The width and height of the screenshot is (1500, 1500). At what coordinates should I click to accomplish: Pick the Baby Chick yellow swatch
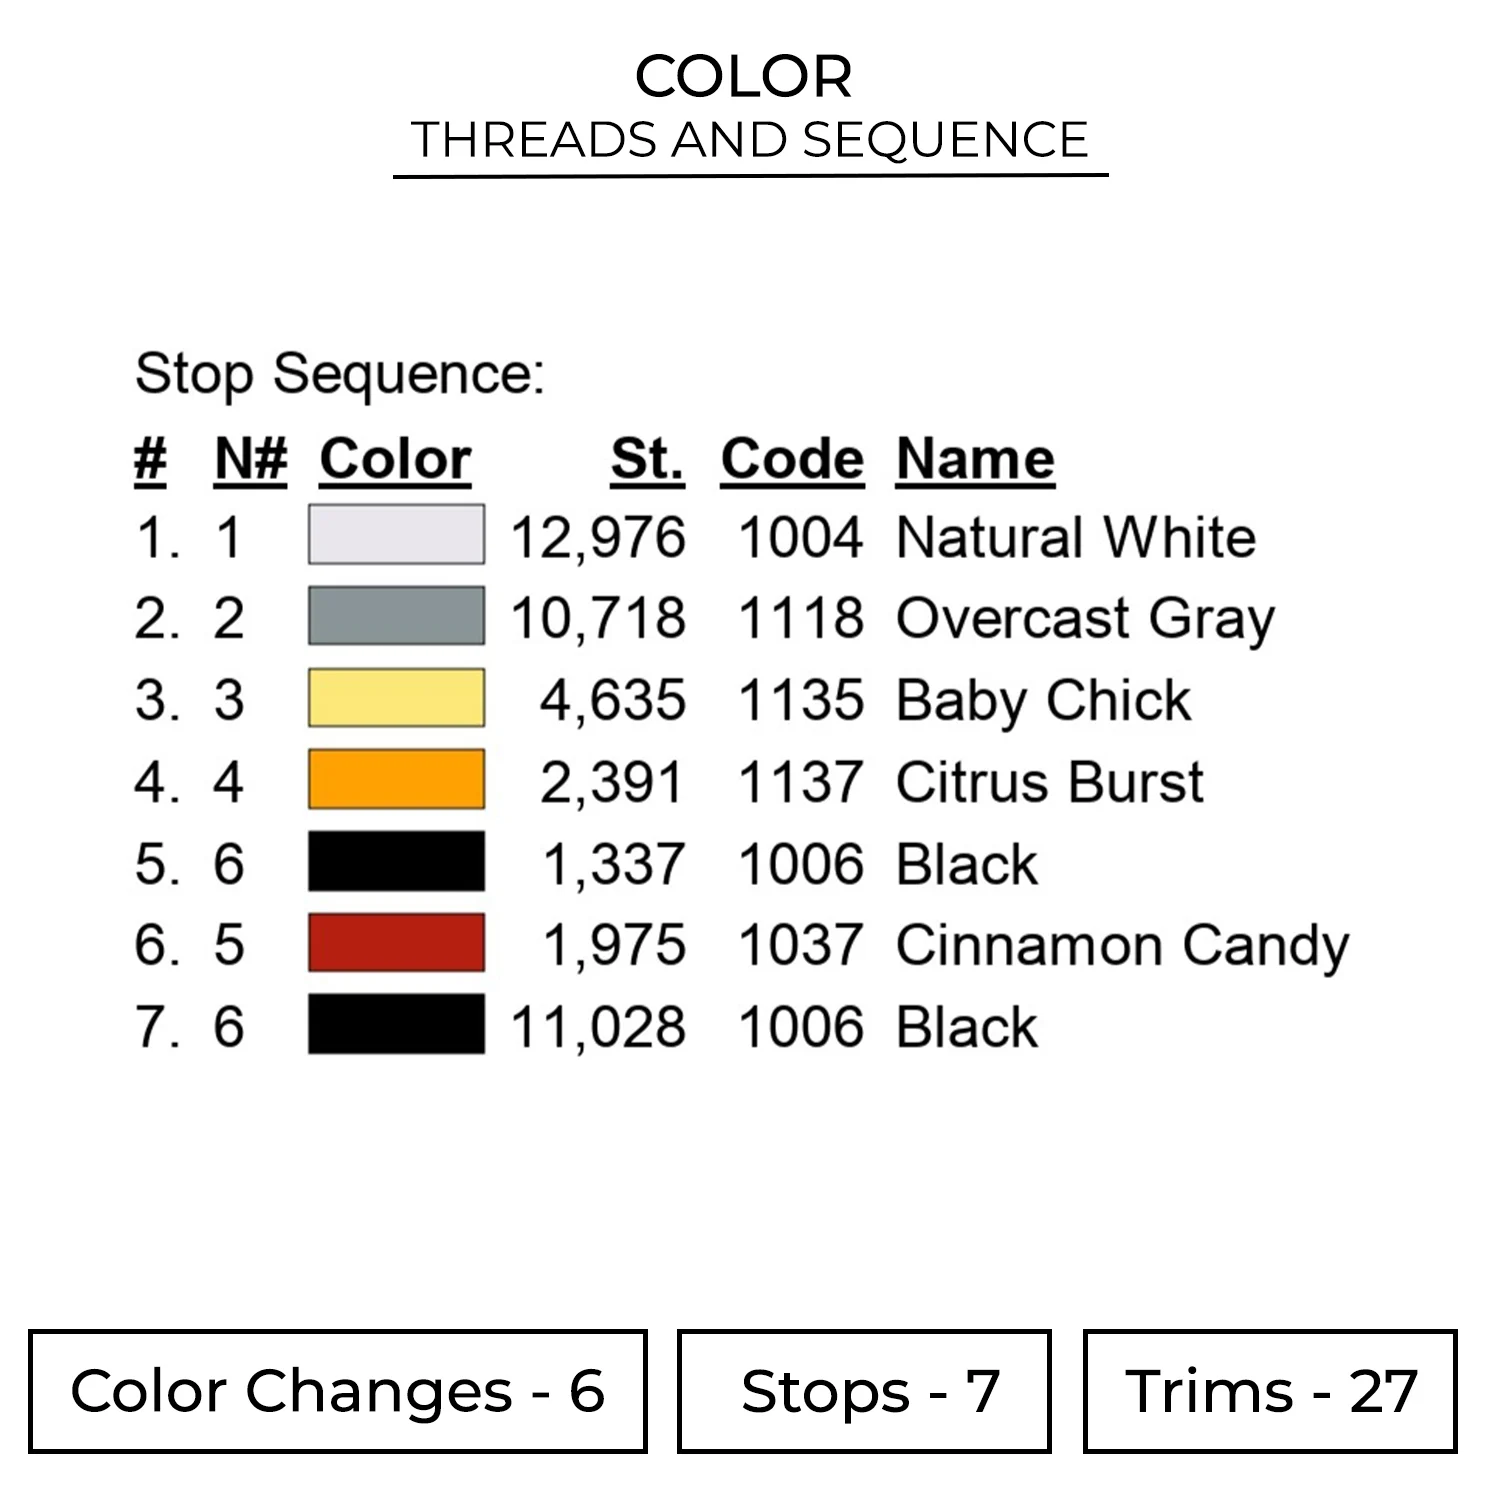[396, 698]
